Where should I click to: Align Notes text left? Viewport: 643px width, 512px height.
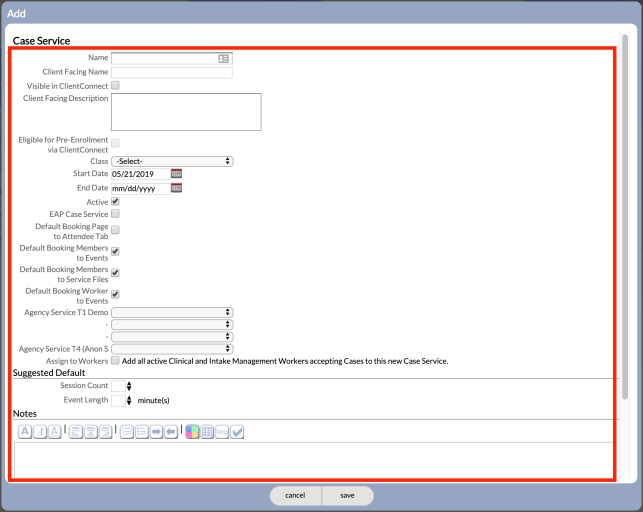[x=76, y=432]
